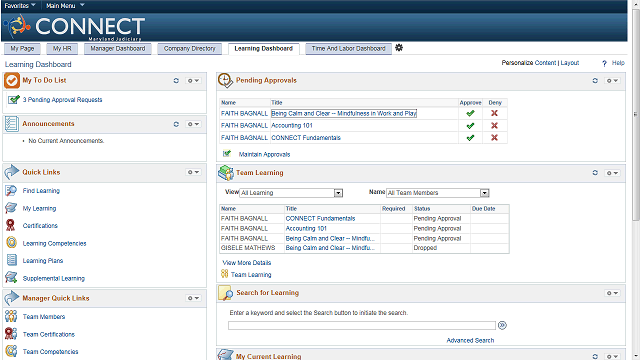Image resolution: width=640 pixels, height=360 pixels.
Task: Click the Certifications ribbon icon
Action: (11, 225)
